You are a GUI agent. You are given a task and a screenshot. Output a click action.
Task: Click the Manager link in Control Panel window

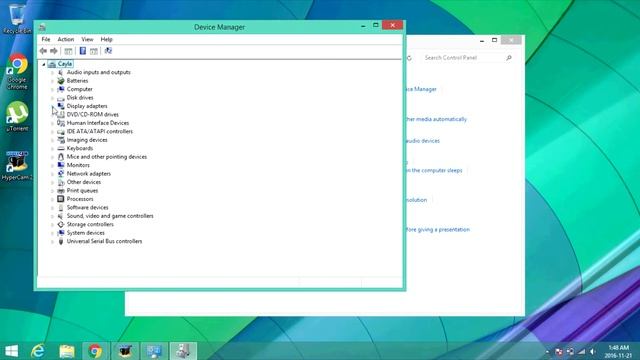pos(421,89)
